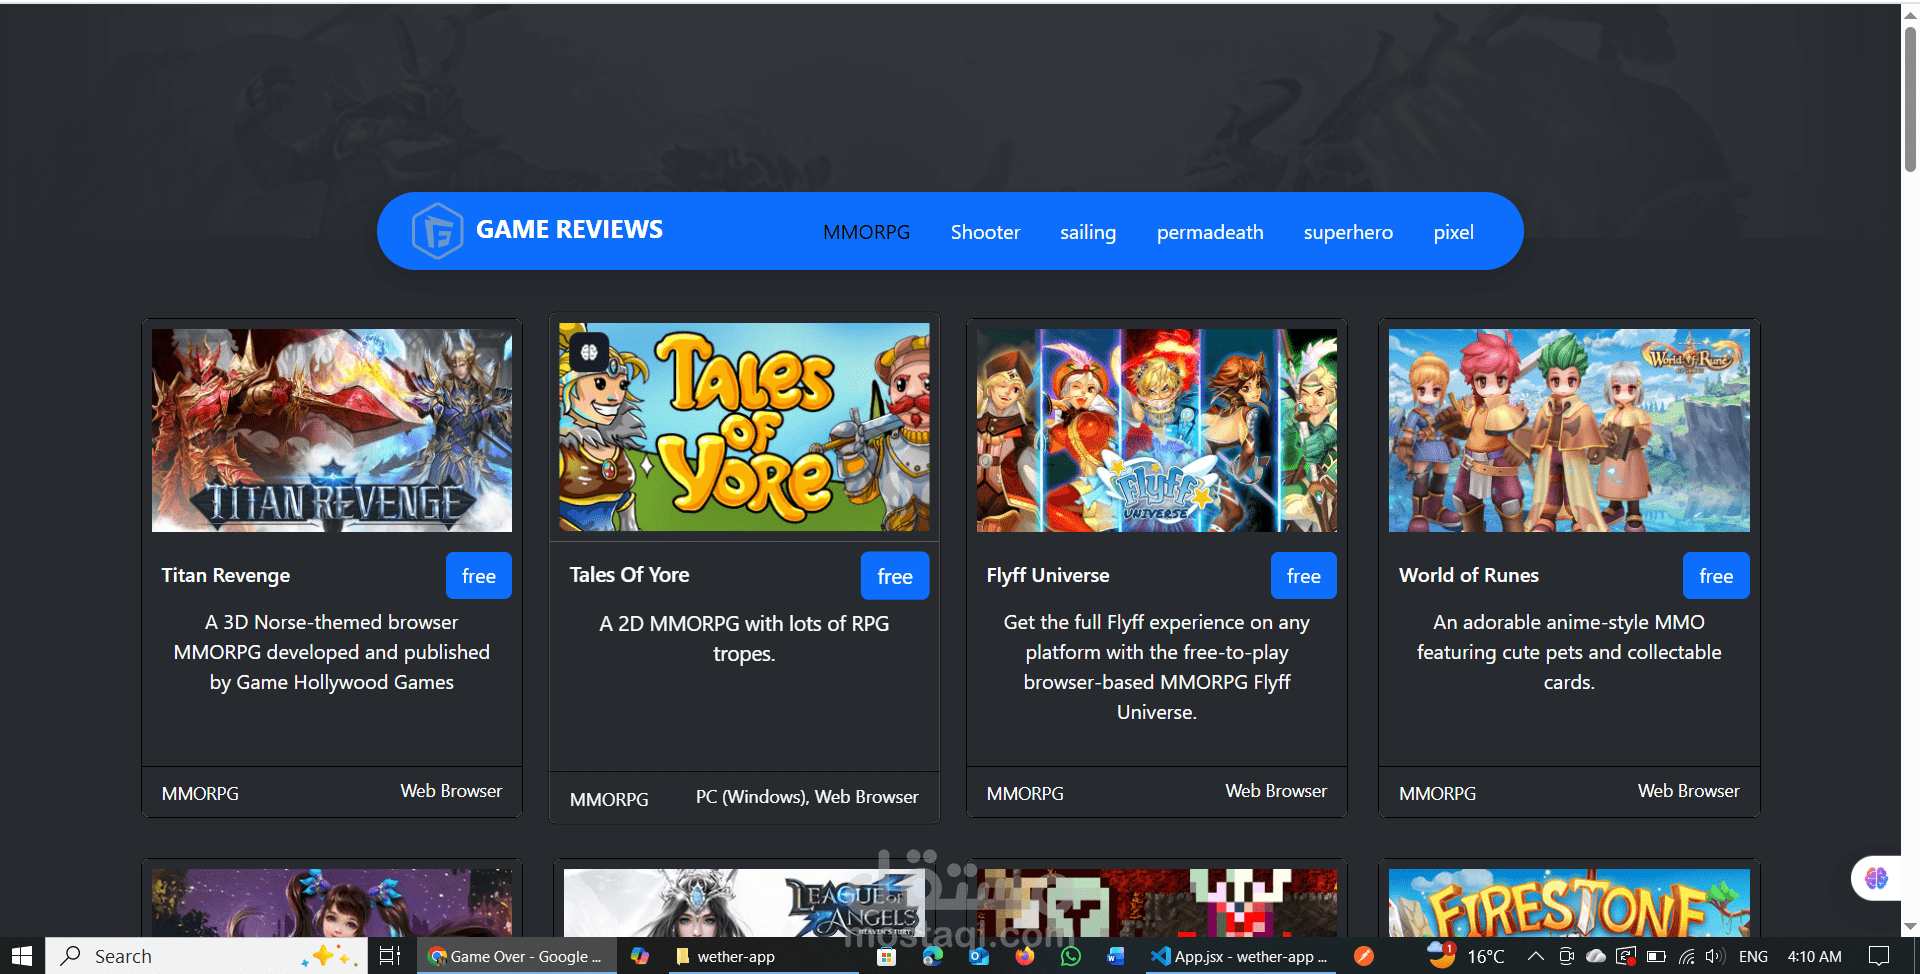1920x974 pixels.
Task: Open the Titan Revenge game thumbnail
Action: coord(332,430)
